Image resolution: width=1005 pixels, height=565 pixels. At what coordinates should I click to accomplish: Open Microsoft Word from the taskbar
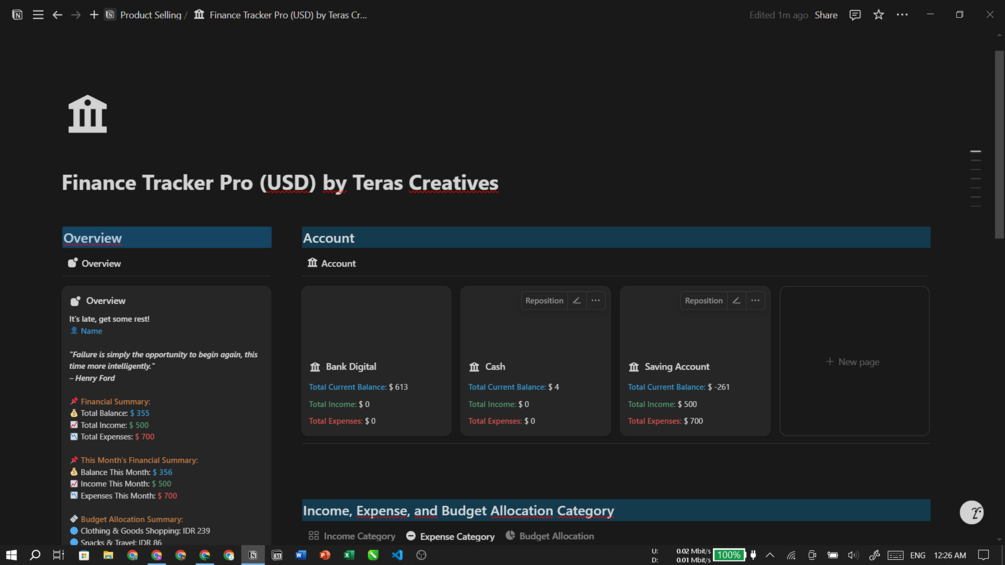click(x=301, y=555)
